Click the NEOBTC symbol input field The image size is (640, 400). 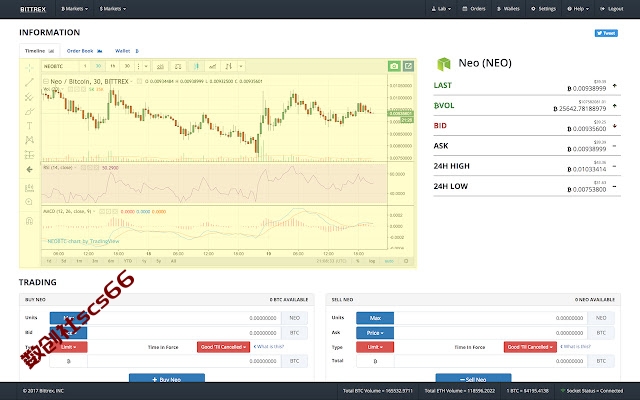[60, 66]
